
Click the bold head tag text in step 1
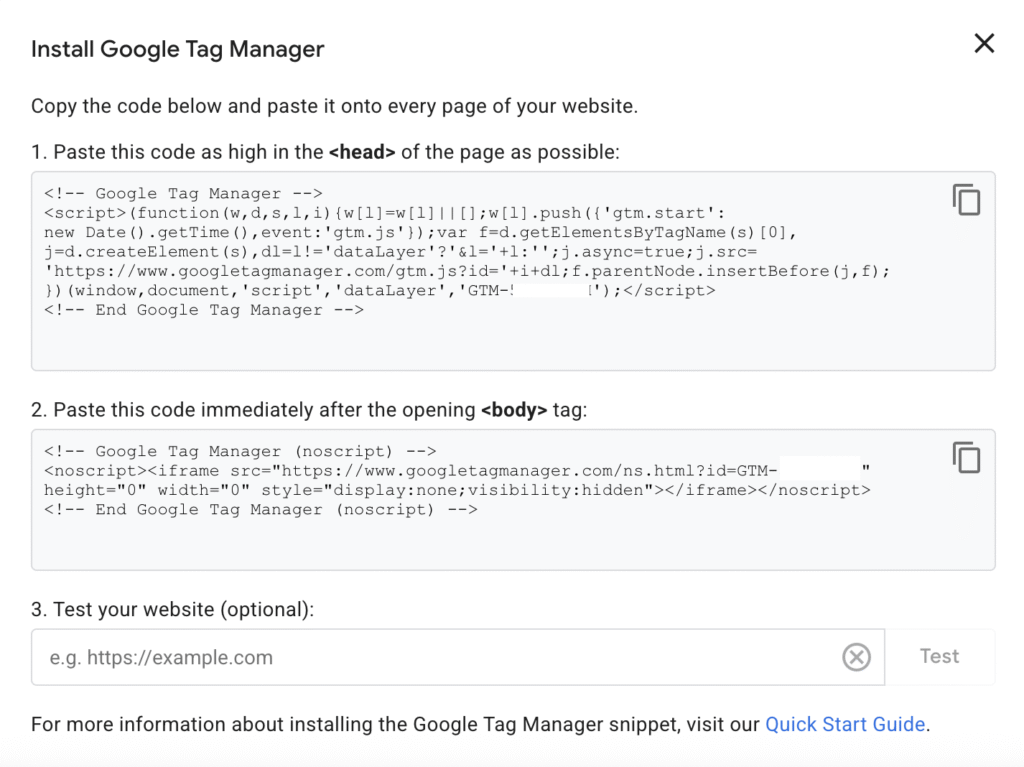click(364, 151)
